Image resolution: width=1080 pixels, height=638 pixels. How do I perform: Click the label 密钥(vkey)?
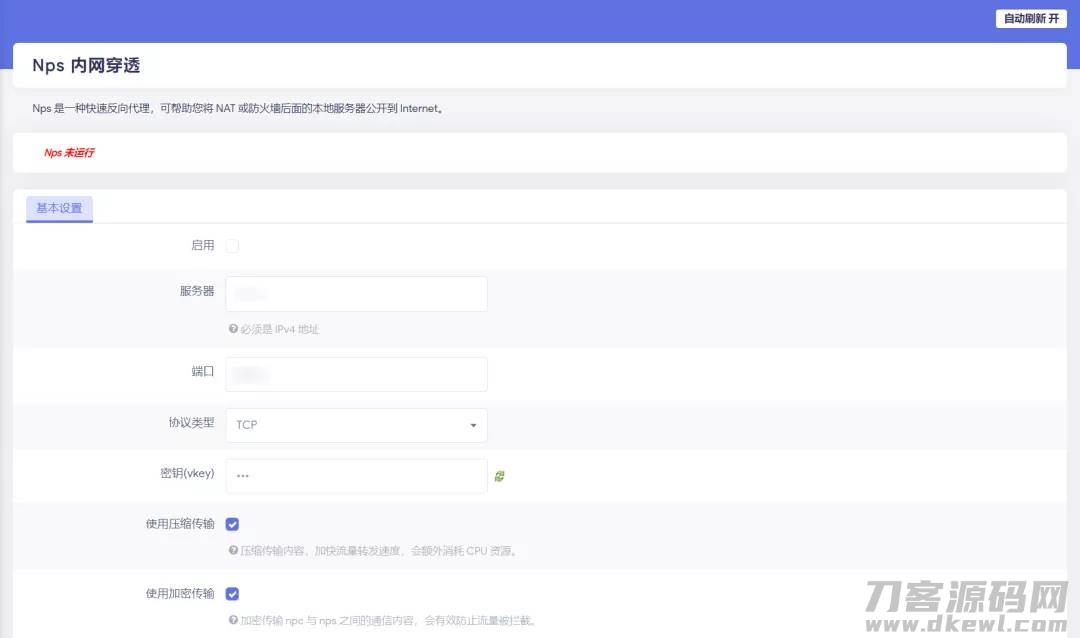tap(187, 473)
